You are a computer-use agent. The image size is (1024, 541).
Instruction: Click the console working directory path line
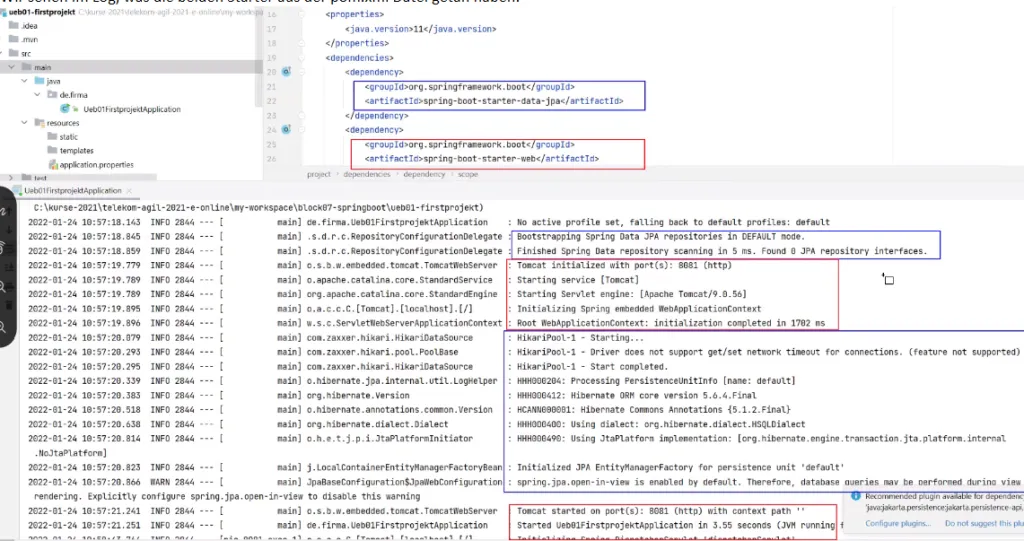[x=259, y=208]
